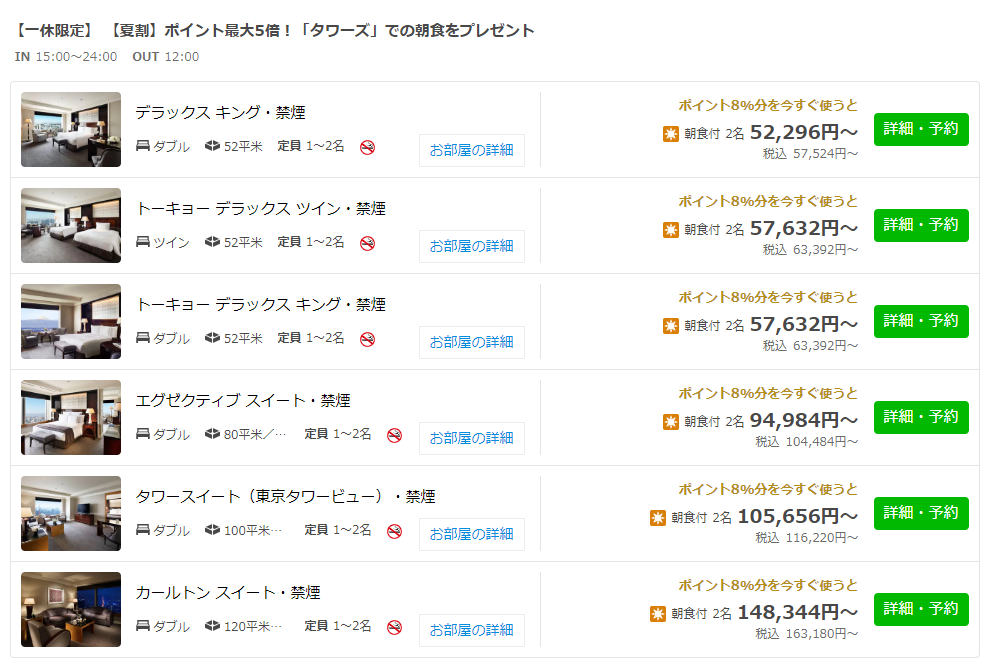The height and width of the screenshot is (666, 989).
Task: Open お部屋の詳細 for トーキョー デラックス キング
Action: 471,342
